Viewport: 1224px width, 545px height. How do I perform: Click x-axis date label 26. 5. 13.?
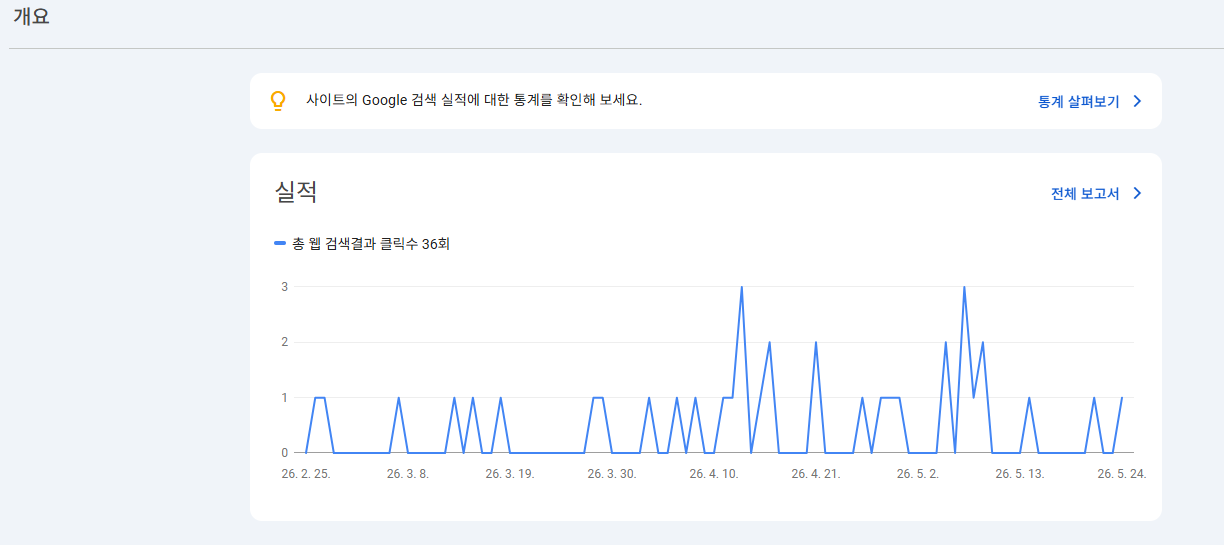click(x=1020, y=474)
